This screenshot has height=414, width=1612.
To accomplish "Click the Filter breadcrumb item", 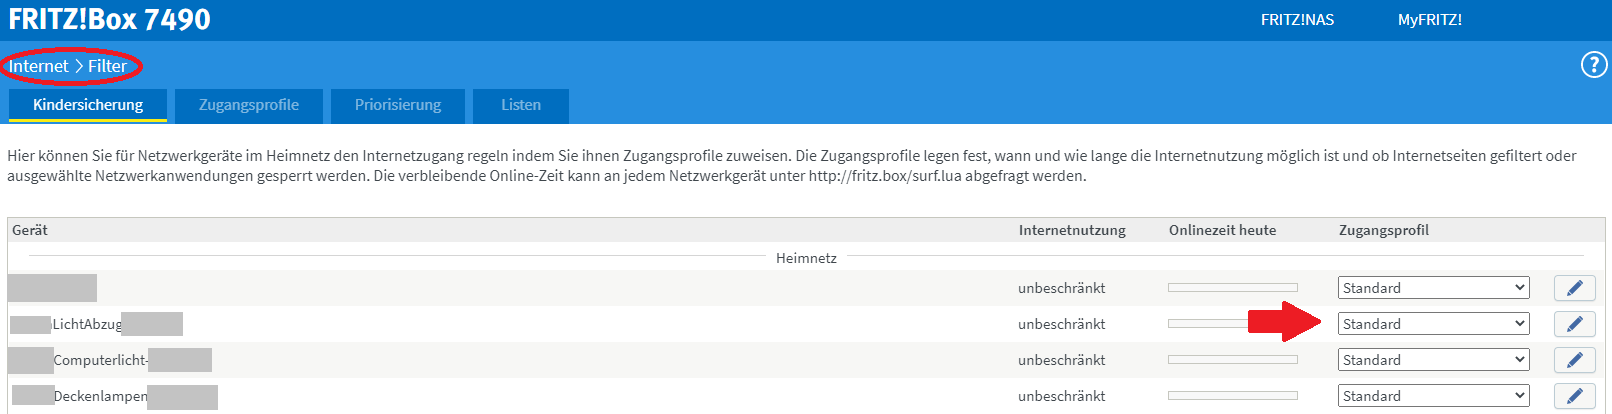I will coord(107,66).
